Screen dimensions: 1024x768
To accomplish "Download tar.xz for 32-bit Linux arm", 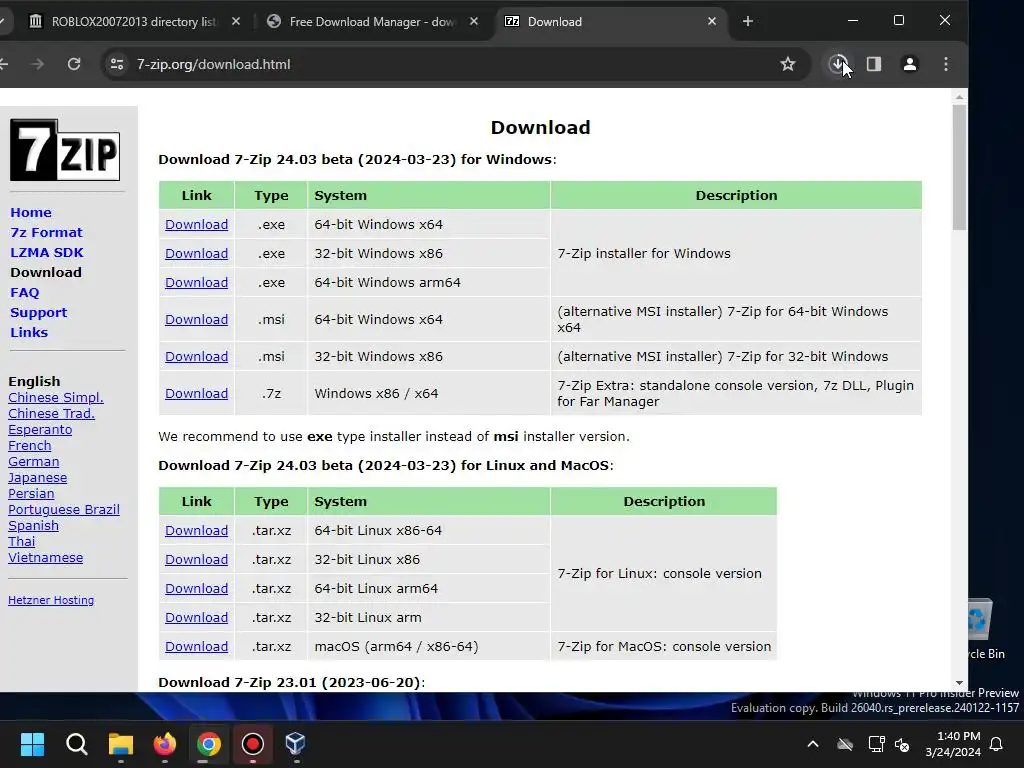I will pos(197,618).
